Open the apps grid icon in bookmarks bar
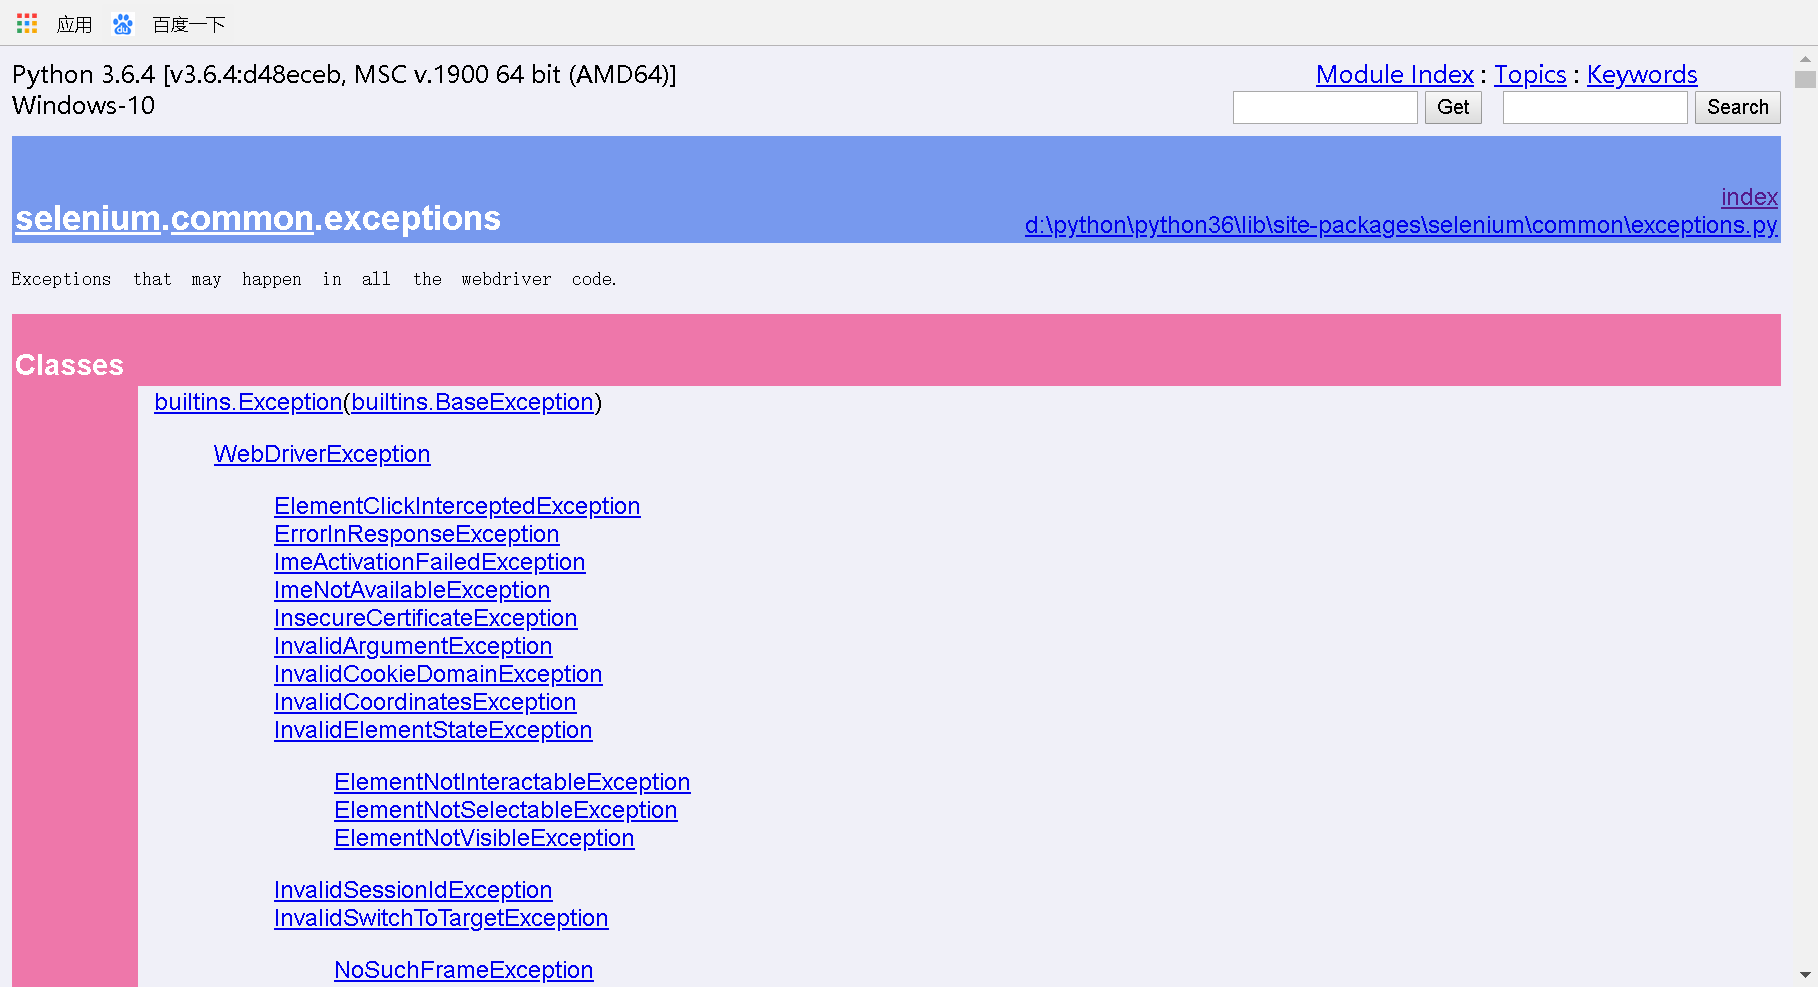The width and height of the screenshot is (1818, 987). pyautogui.click(x=27, y=23)
